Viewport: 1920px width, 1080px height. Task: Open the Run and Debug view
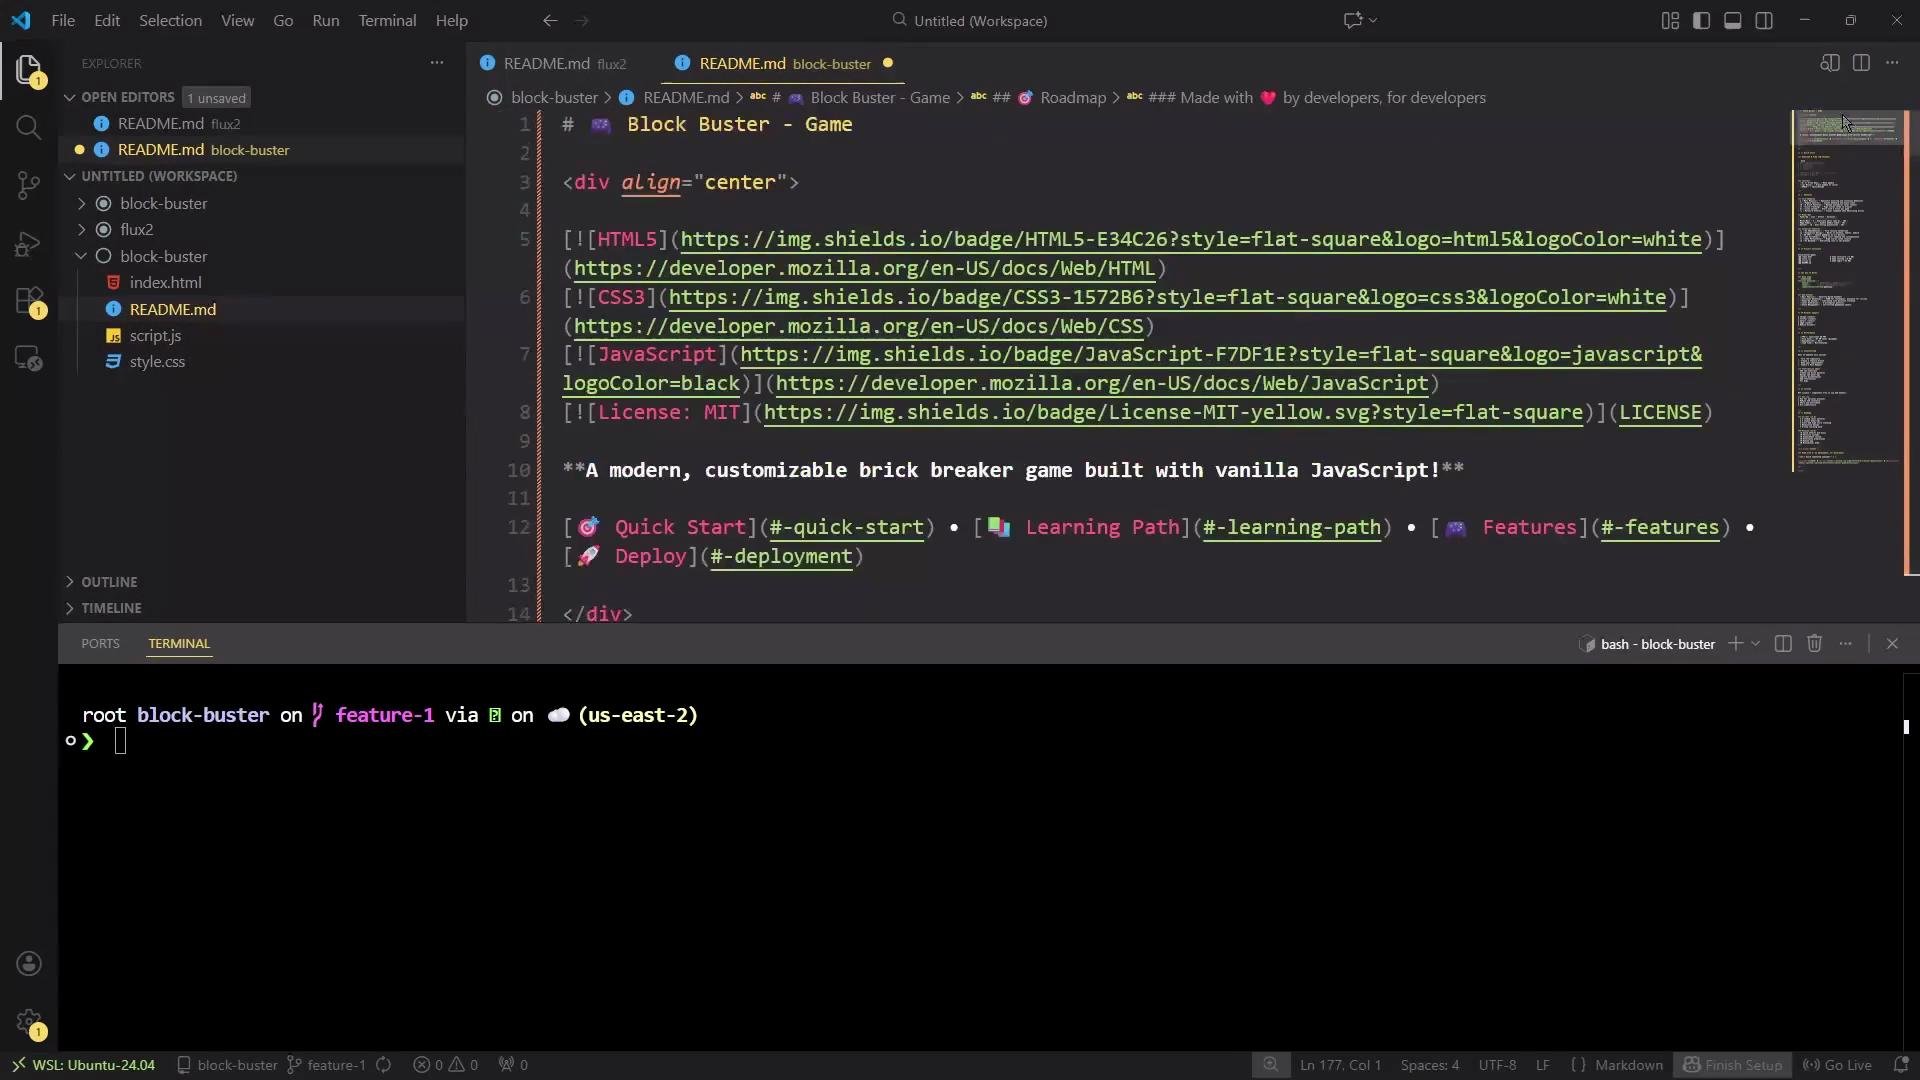29,243
